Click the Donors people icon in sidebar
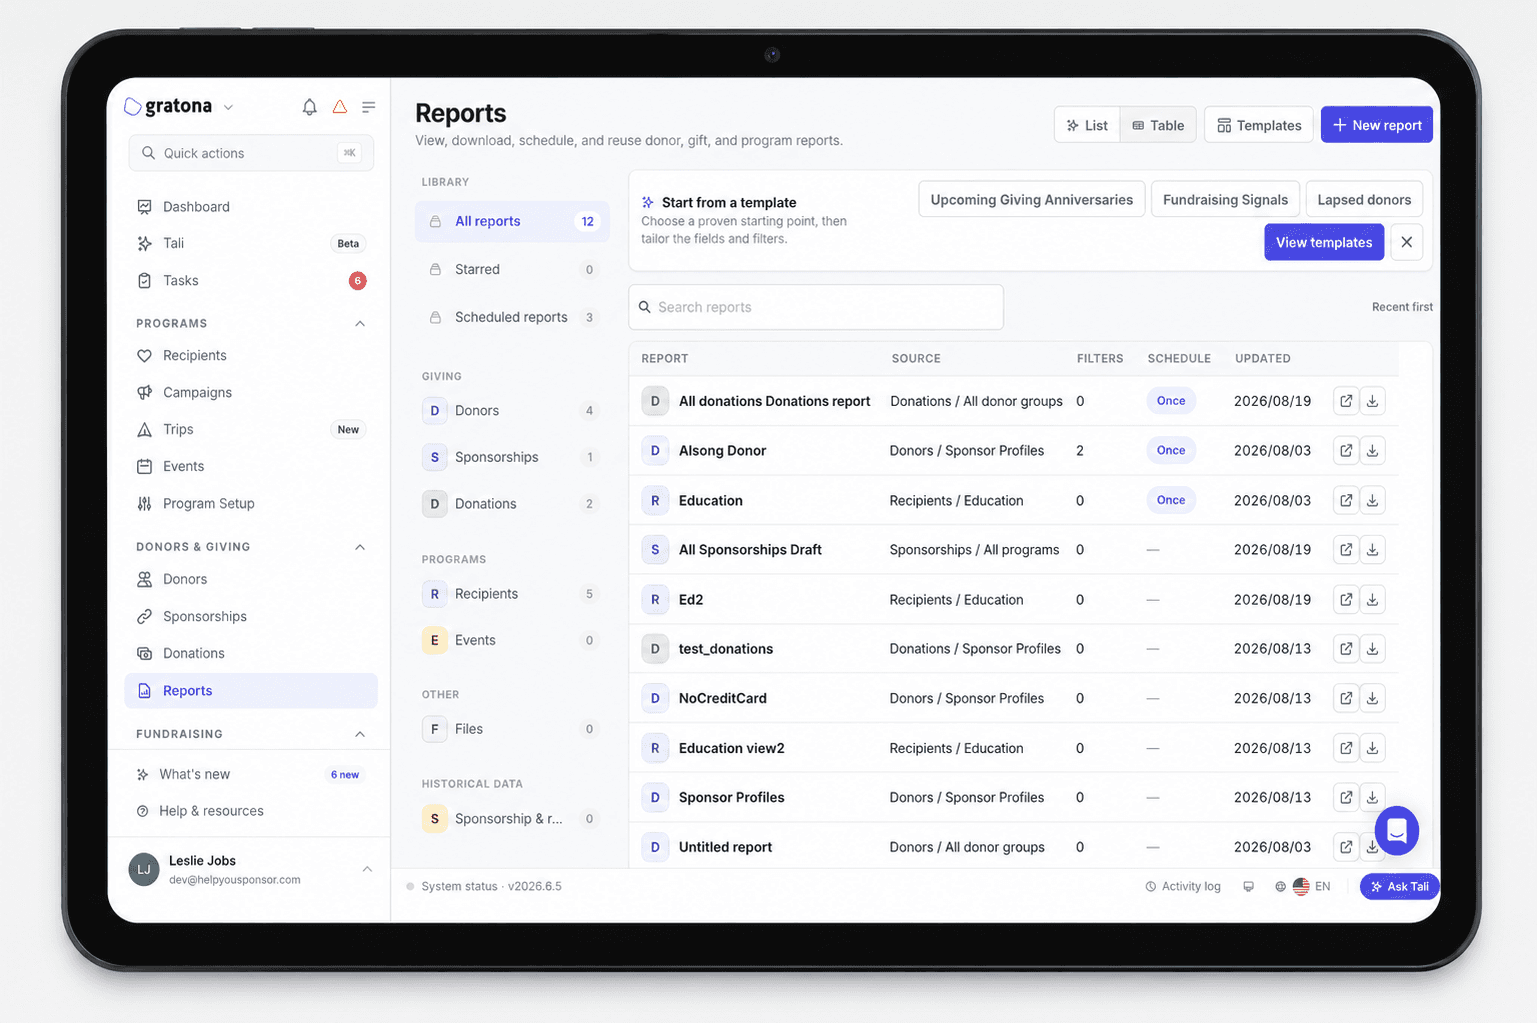 tap(145, 580)
